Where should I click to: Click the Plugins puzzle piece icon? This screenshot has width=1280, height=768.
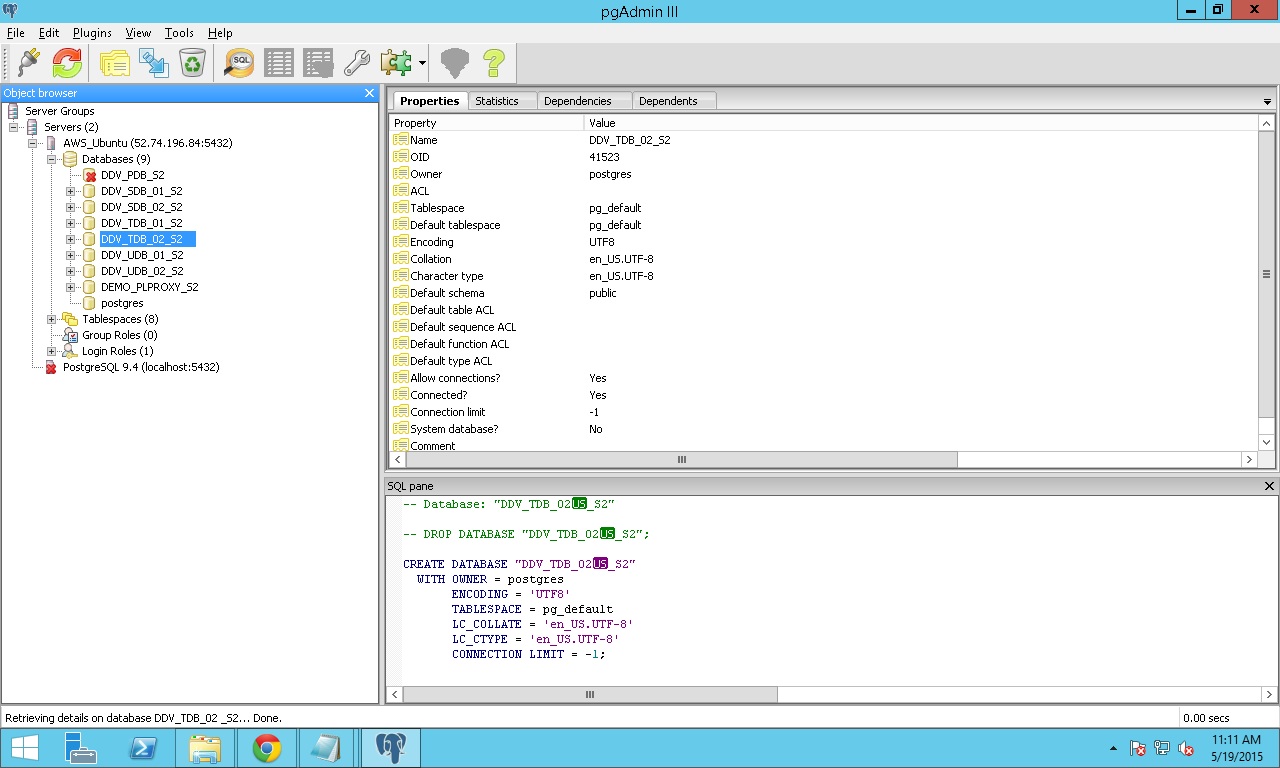pyautogui.click(x=395, y=63)
